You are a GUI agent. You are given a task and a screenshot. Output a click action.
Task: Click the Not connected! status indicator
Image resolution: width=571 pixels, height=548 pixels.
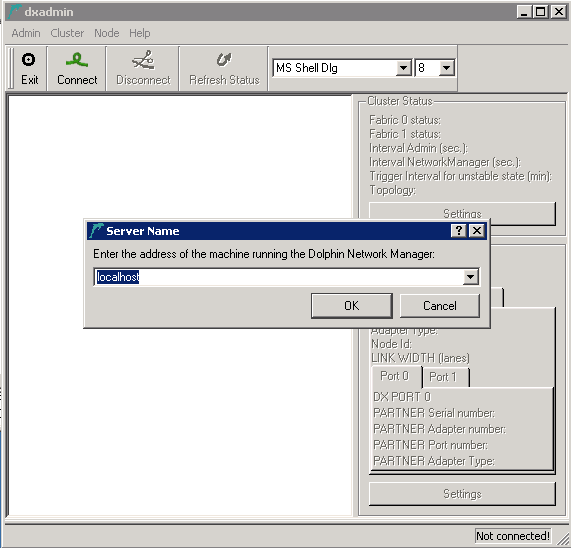coord(513,536)
